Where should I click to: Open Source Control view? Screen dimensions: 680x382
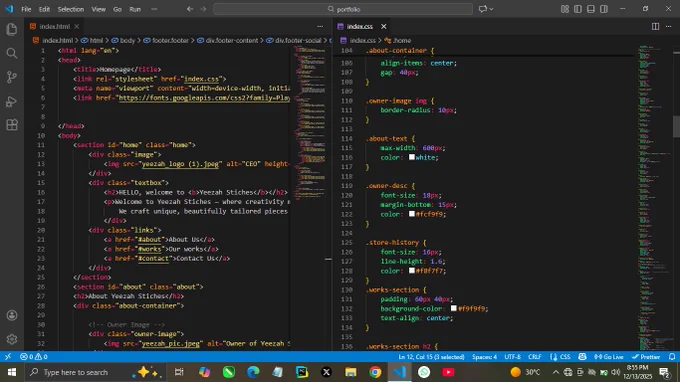pos(12,77)
